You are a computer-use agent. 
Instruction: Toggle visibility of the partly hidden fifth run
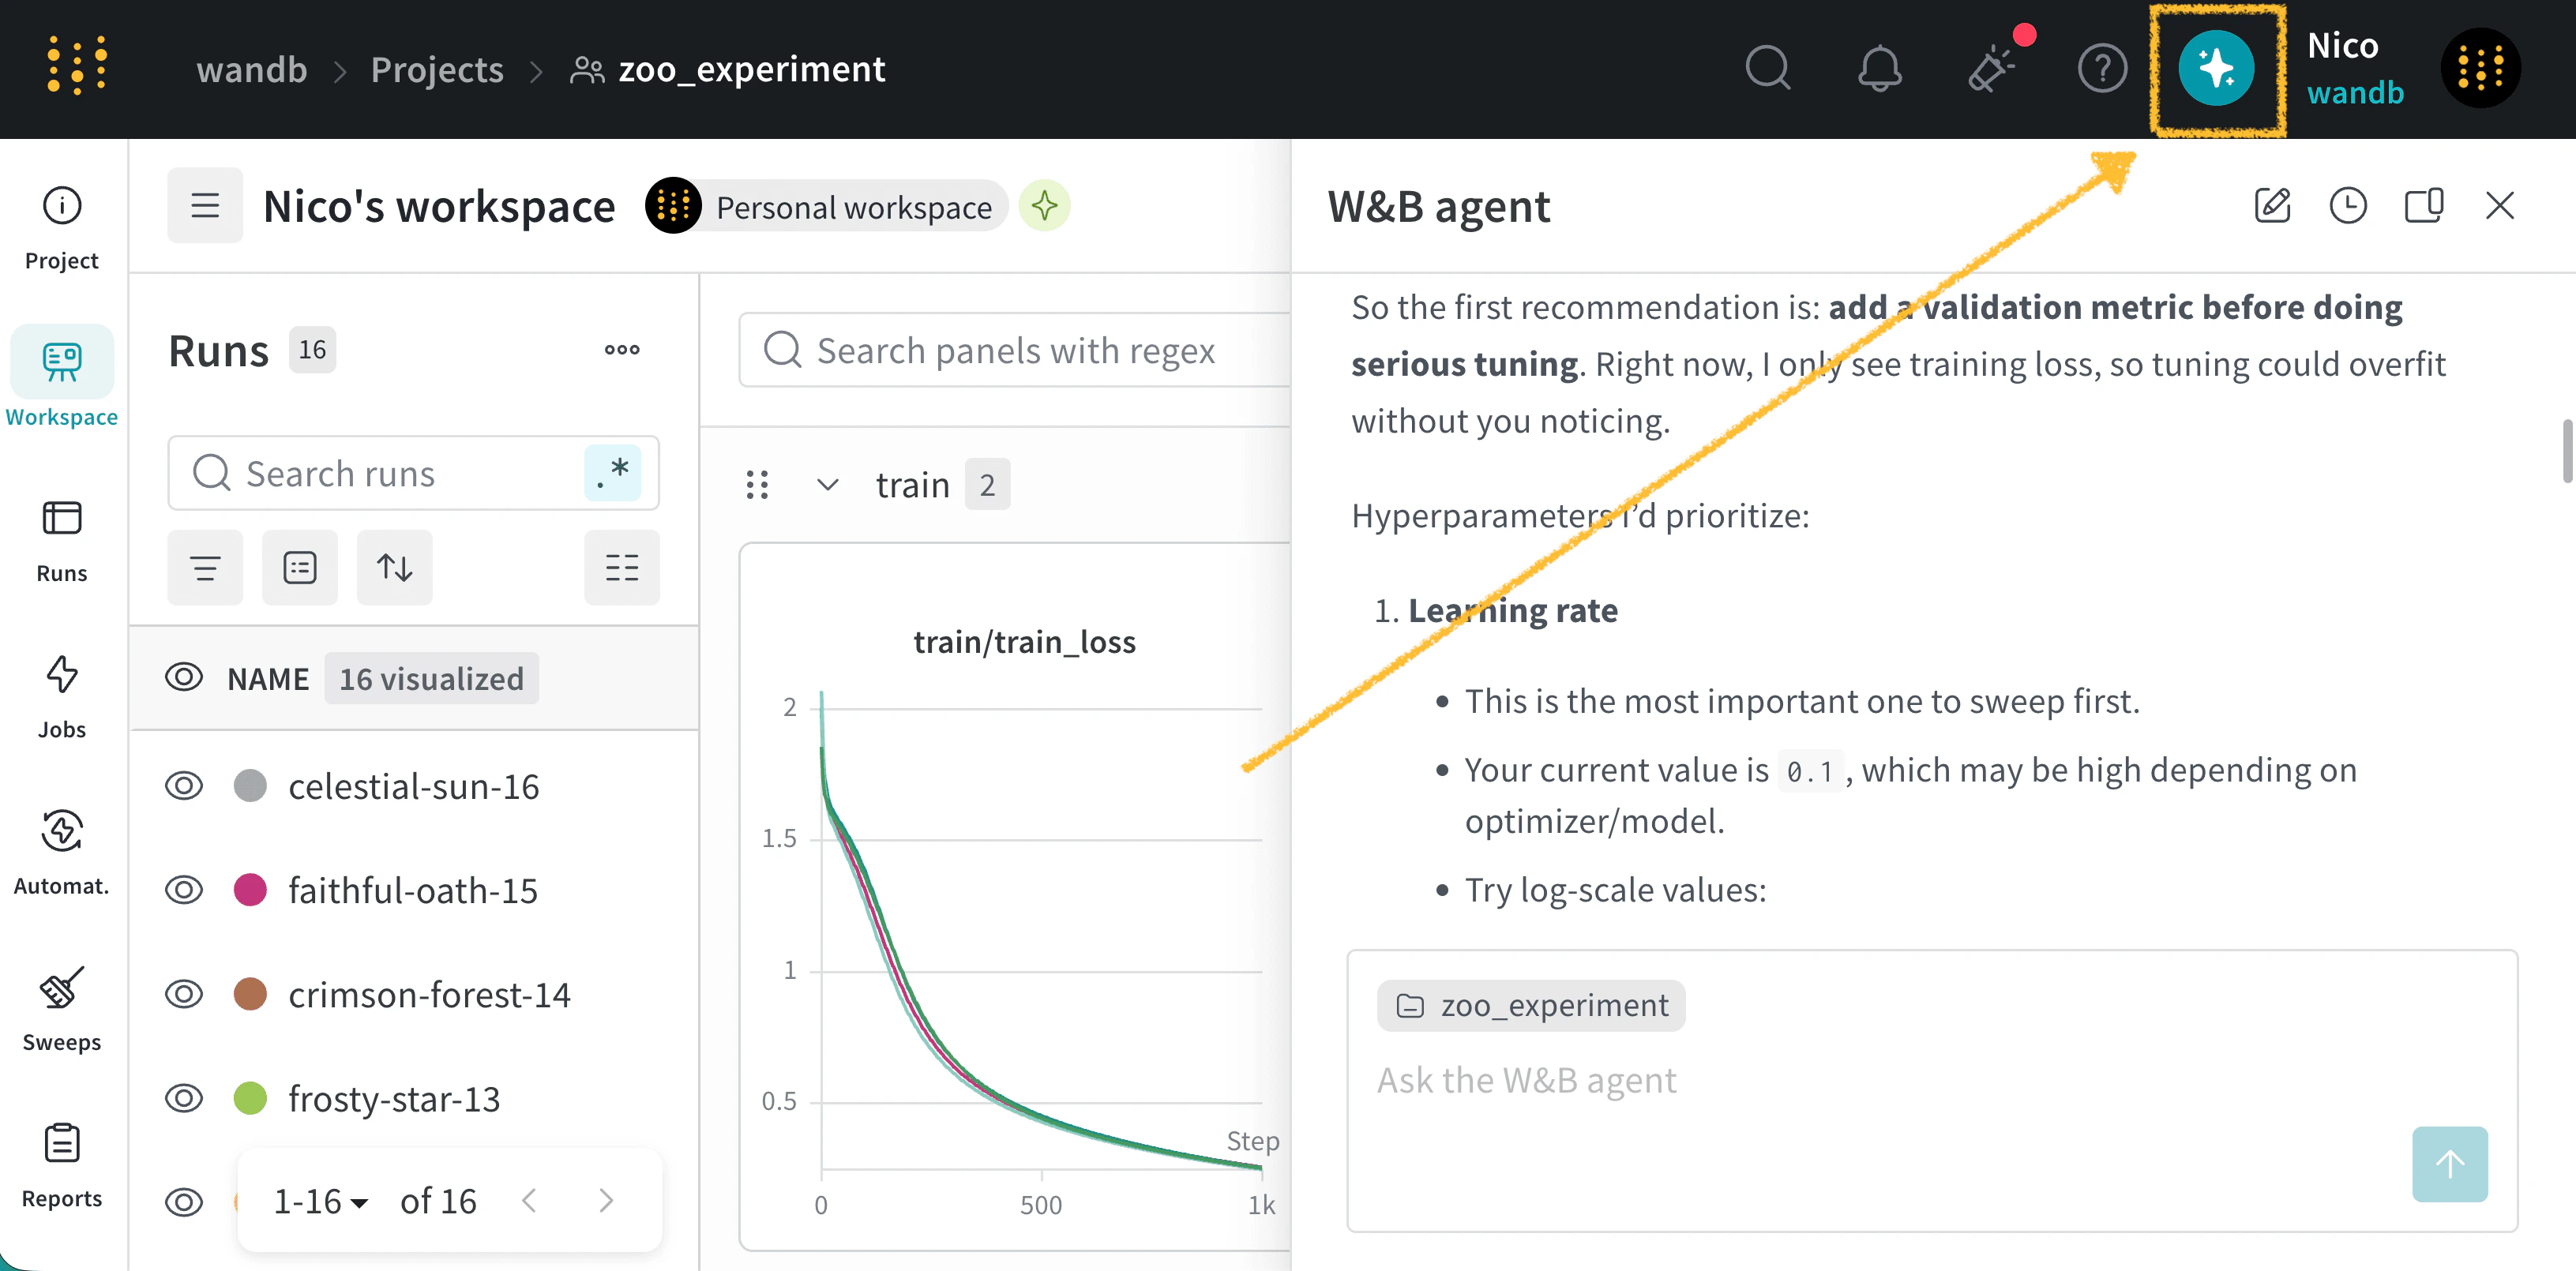pos(184,1202)
